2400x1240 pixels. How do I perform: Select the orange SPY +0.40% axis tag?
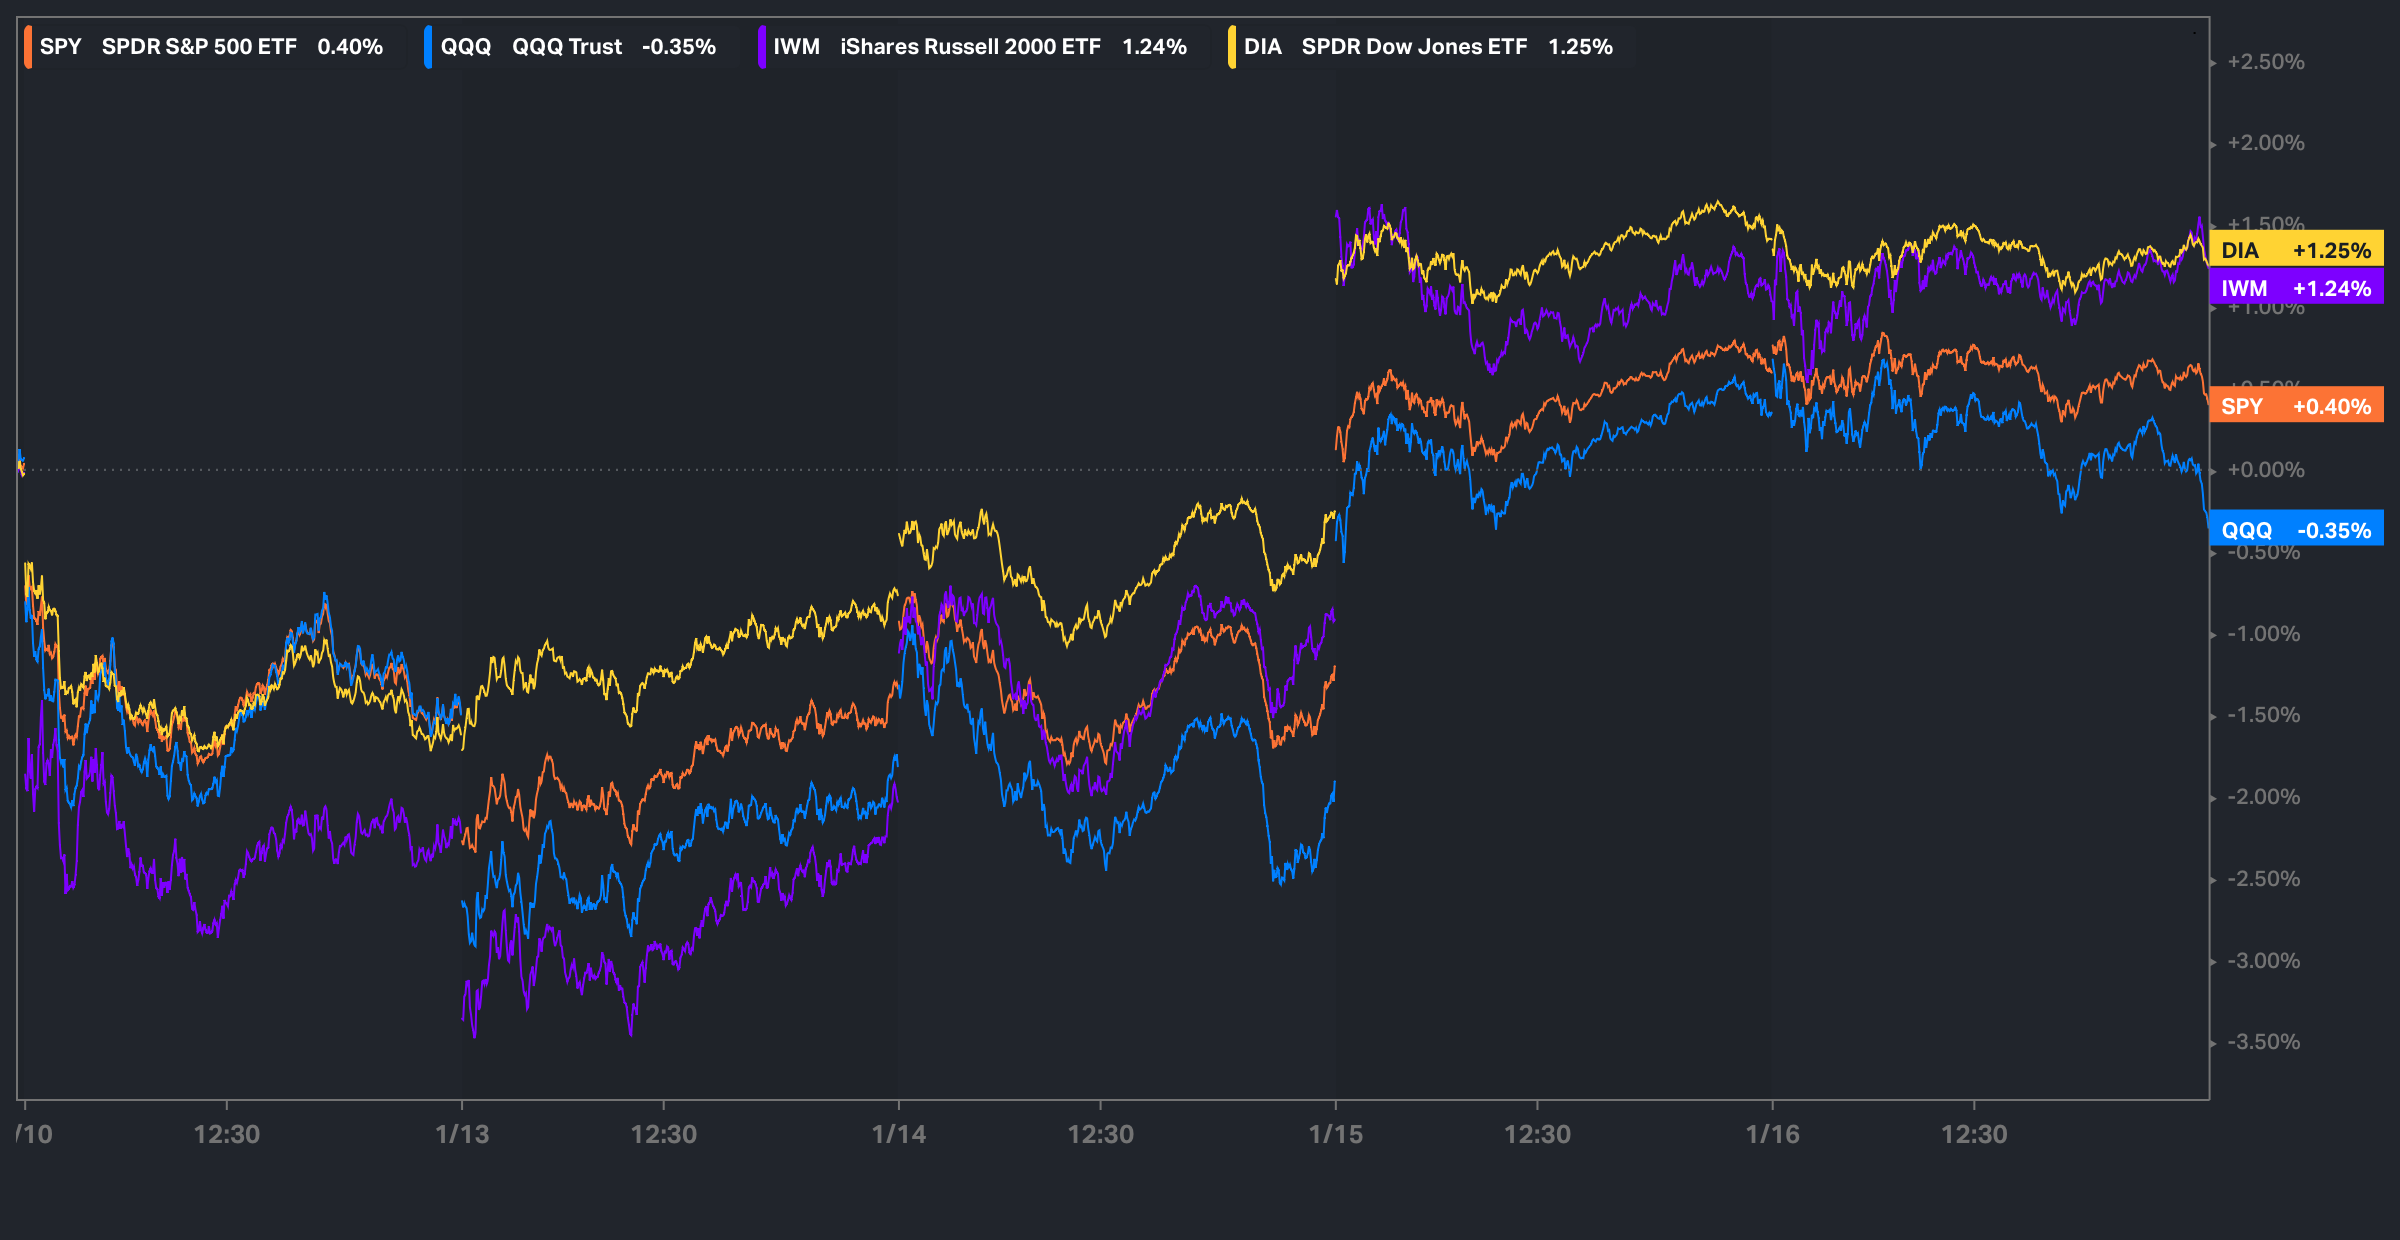tap(2296, 406)
